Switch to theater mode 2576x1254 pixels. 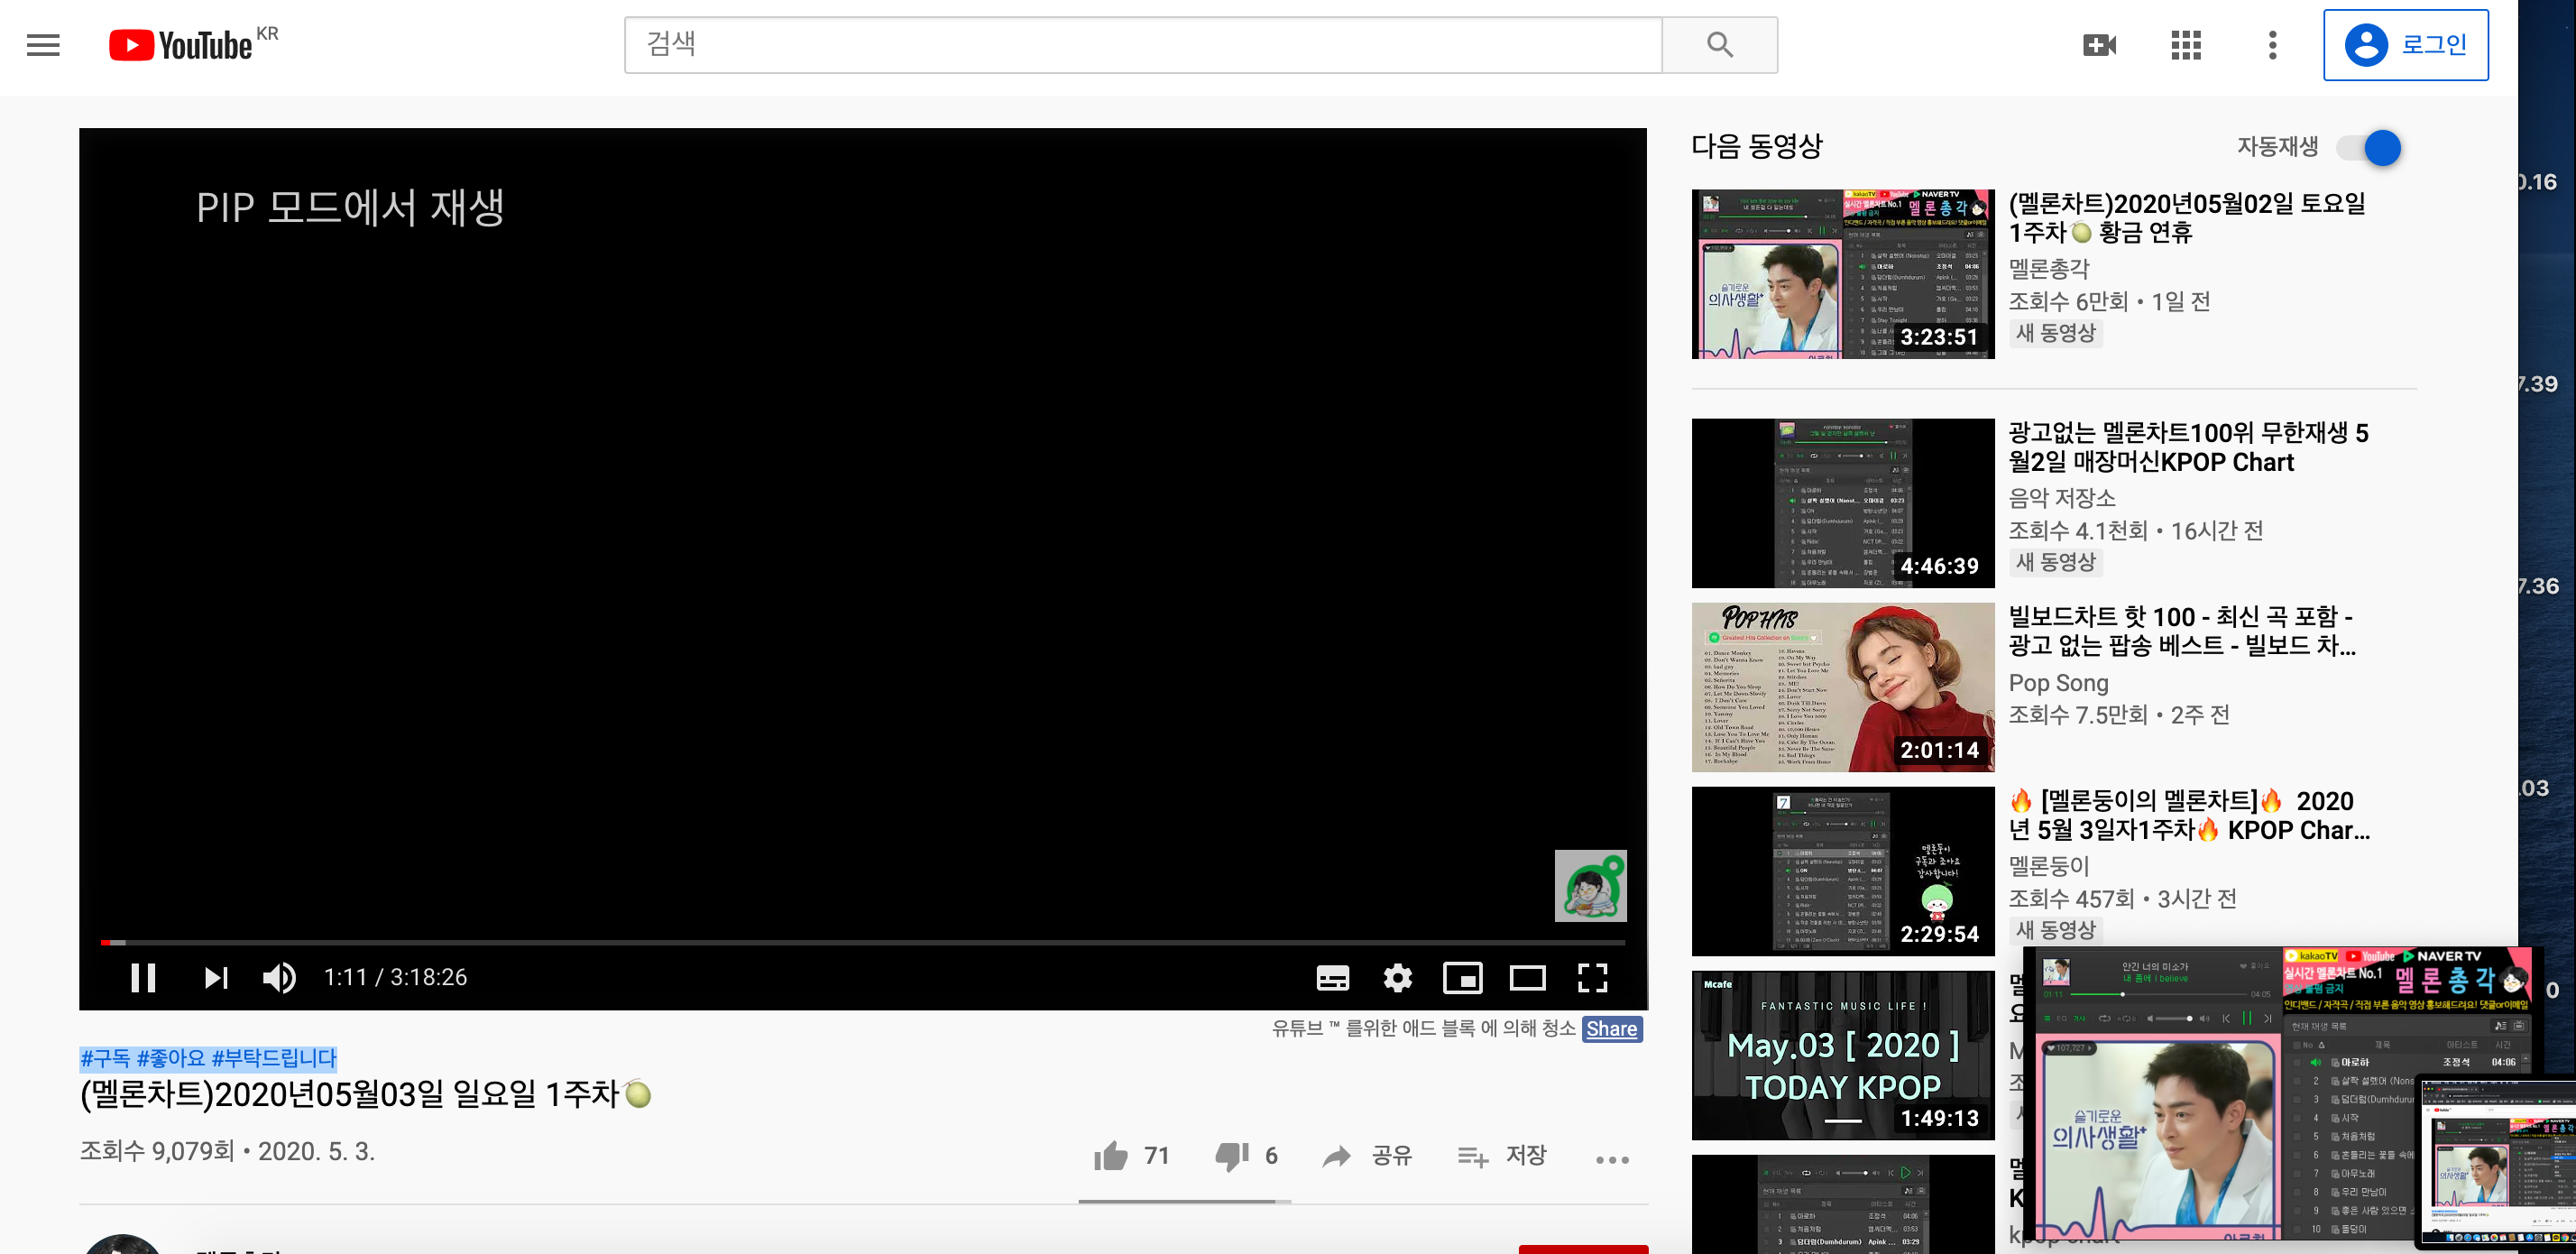click(x=1527, y=977)
